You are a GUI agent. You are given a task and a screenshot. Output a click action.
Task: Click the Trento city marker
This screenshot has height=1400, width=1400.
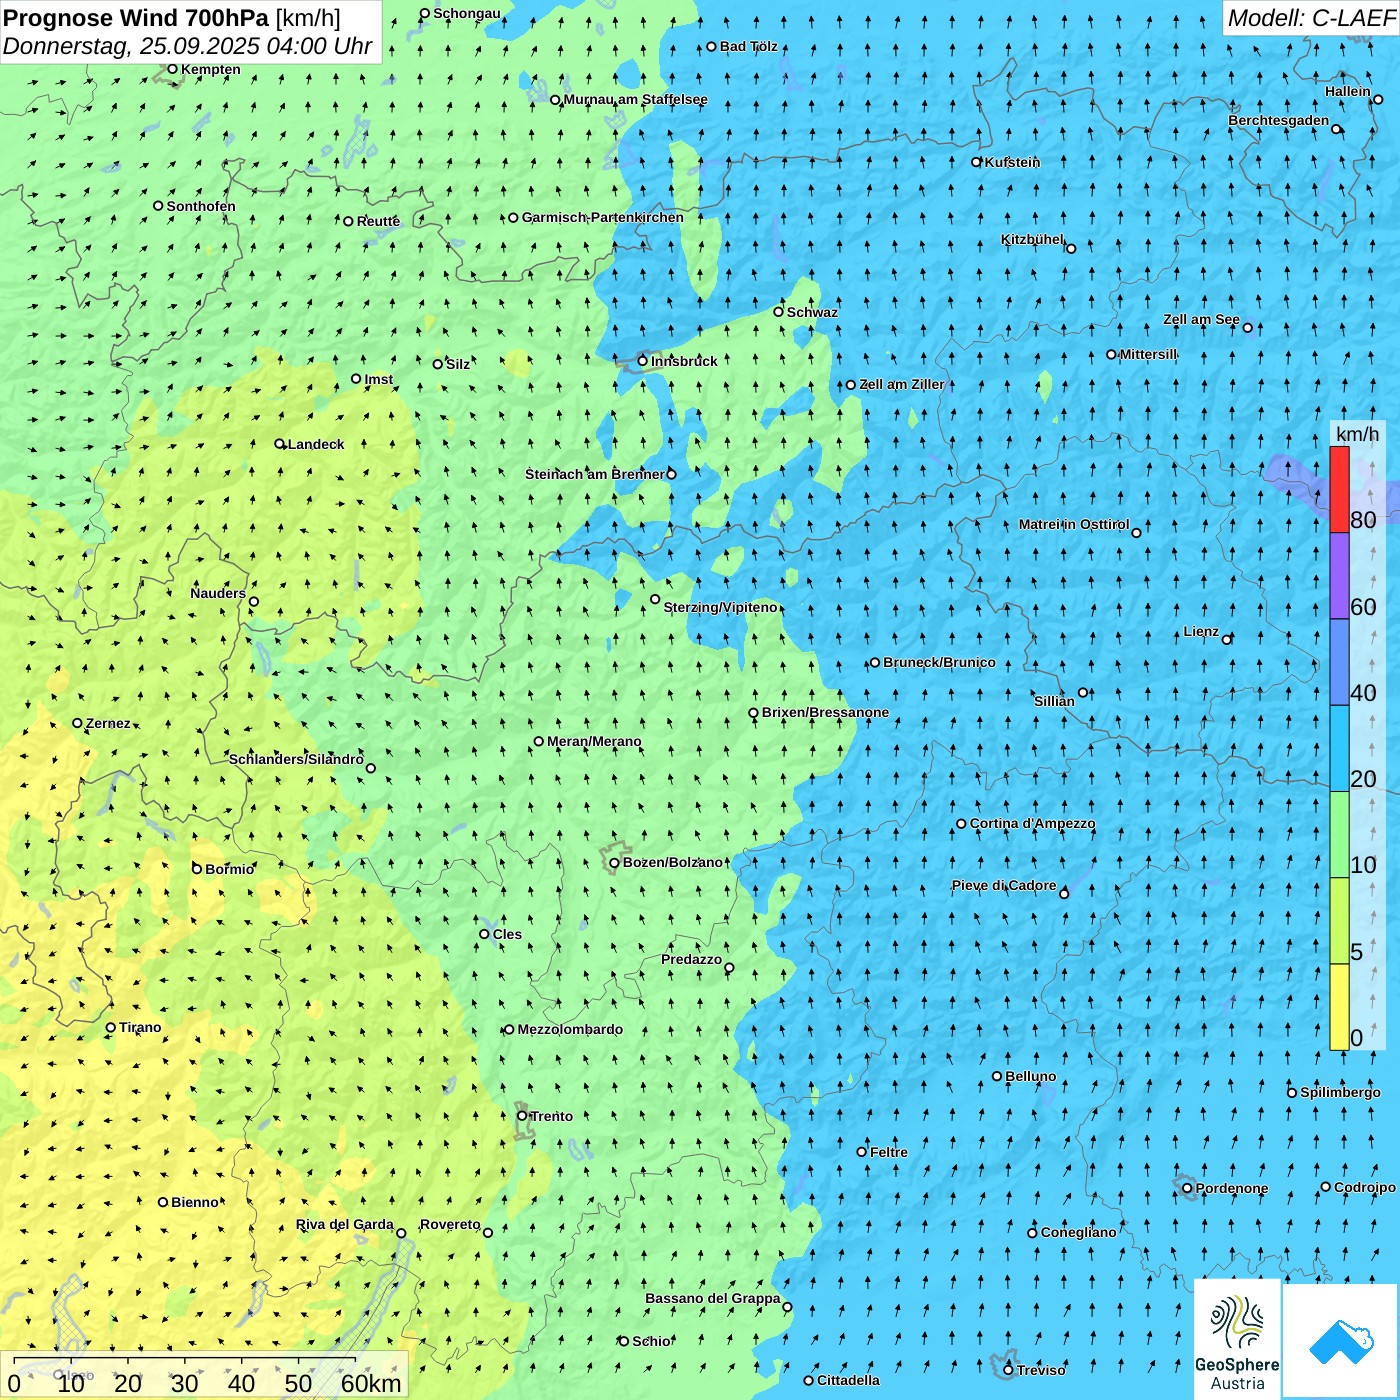pos(522,1116)
